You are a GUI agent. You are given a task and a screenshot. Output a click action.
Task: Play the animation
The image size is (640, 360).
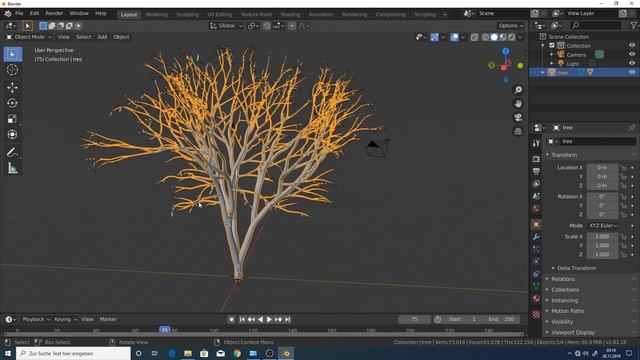(269, 320)
